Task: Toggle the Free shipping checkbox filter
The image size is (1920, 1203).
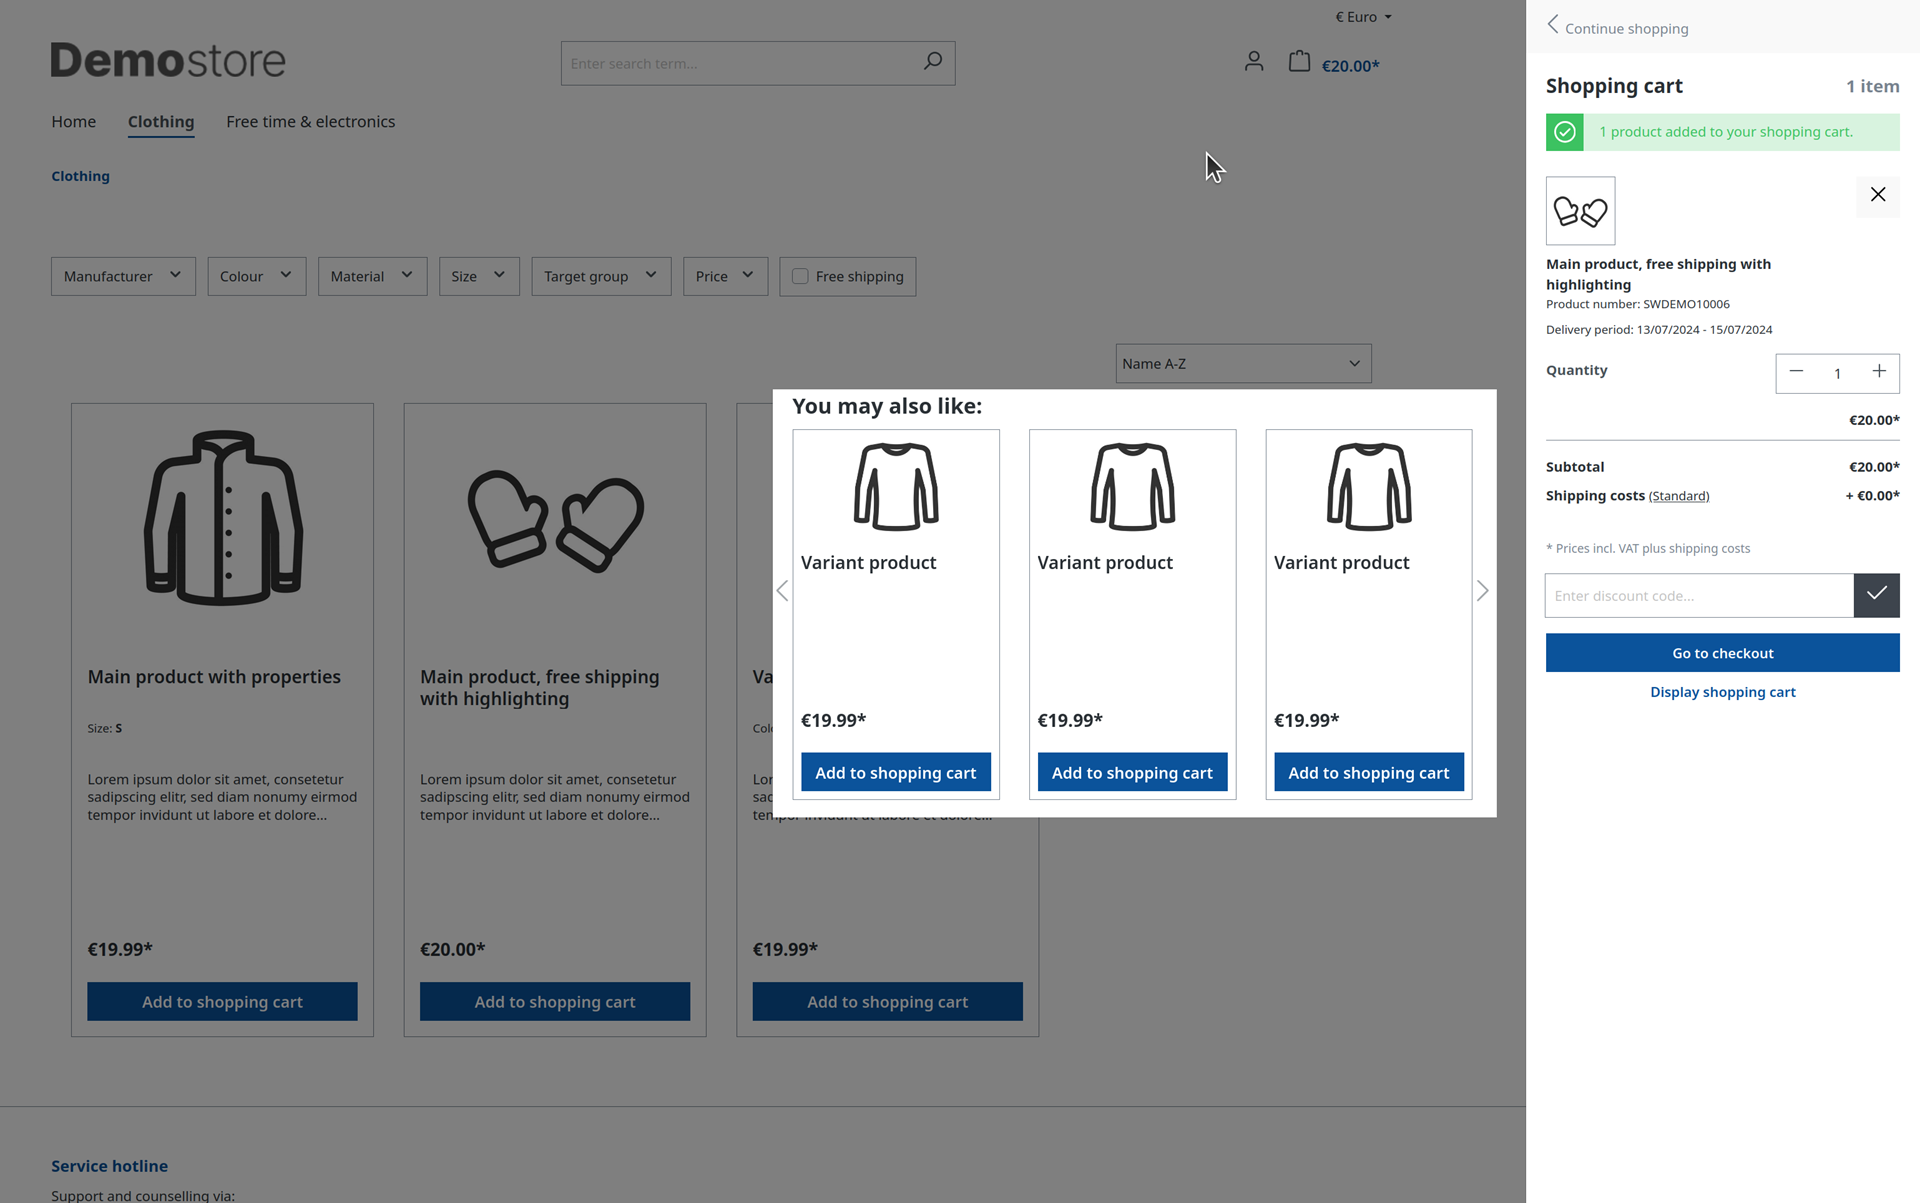Action: 799,276
